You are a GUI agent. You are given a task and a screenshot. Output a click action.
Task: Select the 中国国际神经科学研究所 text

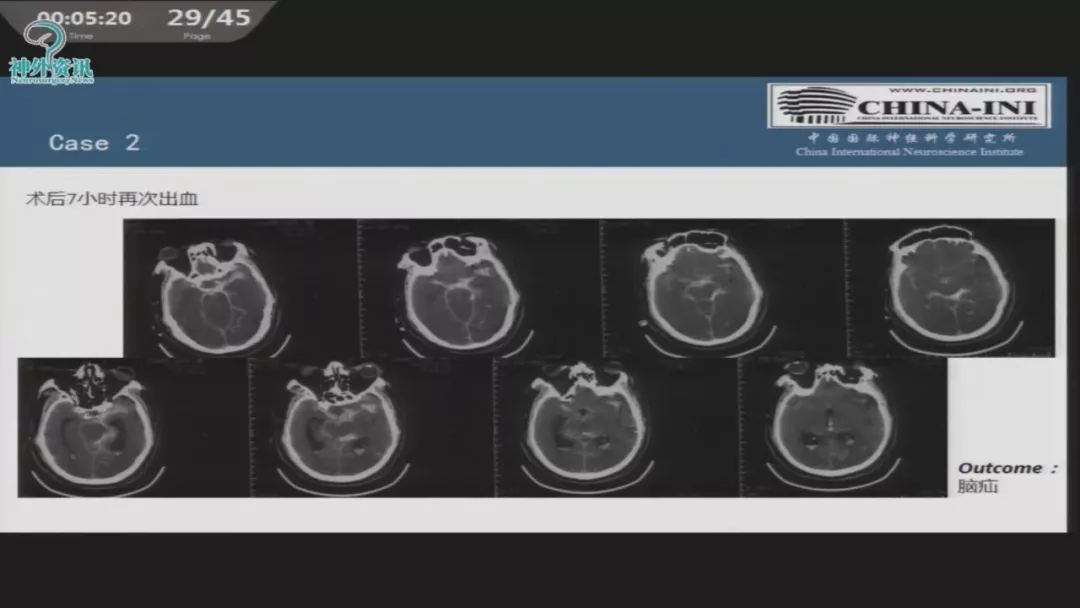(912, 138)
